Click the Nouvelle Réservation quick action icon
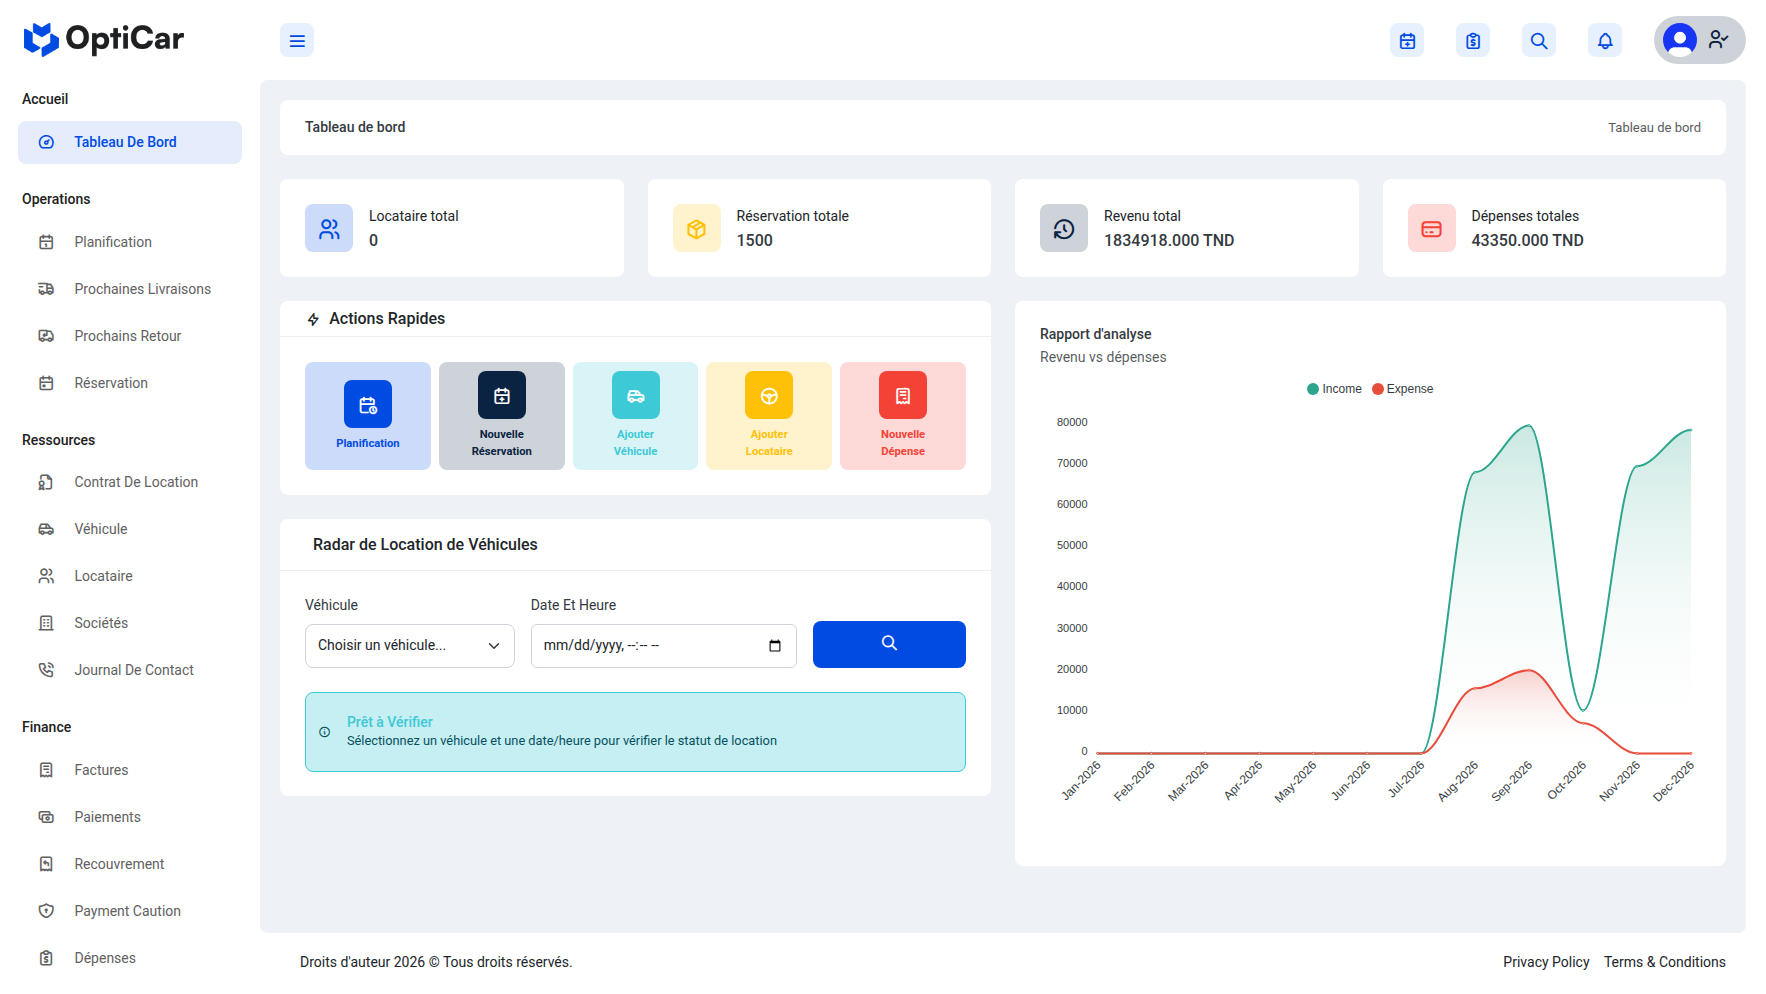1766x994 pixels. click(502, 395)
